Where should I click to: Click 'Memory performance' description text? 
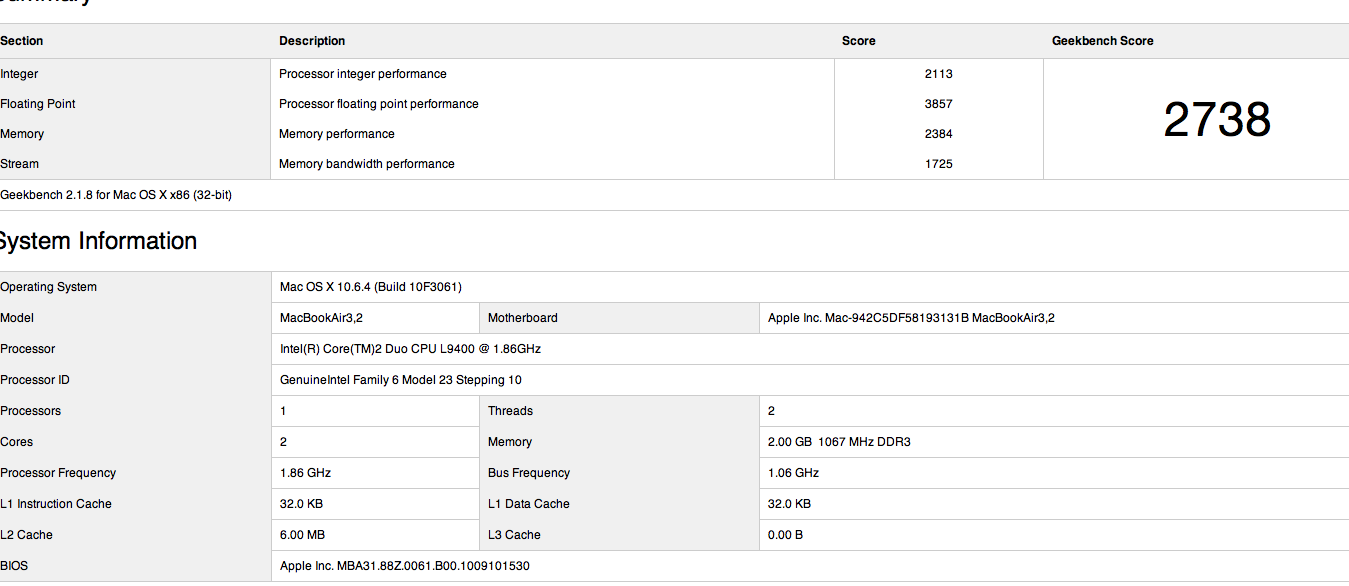click(x=337, y=134)
